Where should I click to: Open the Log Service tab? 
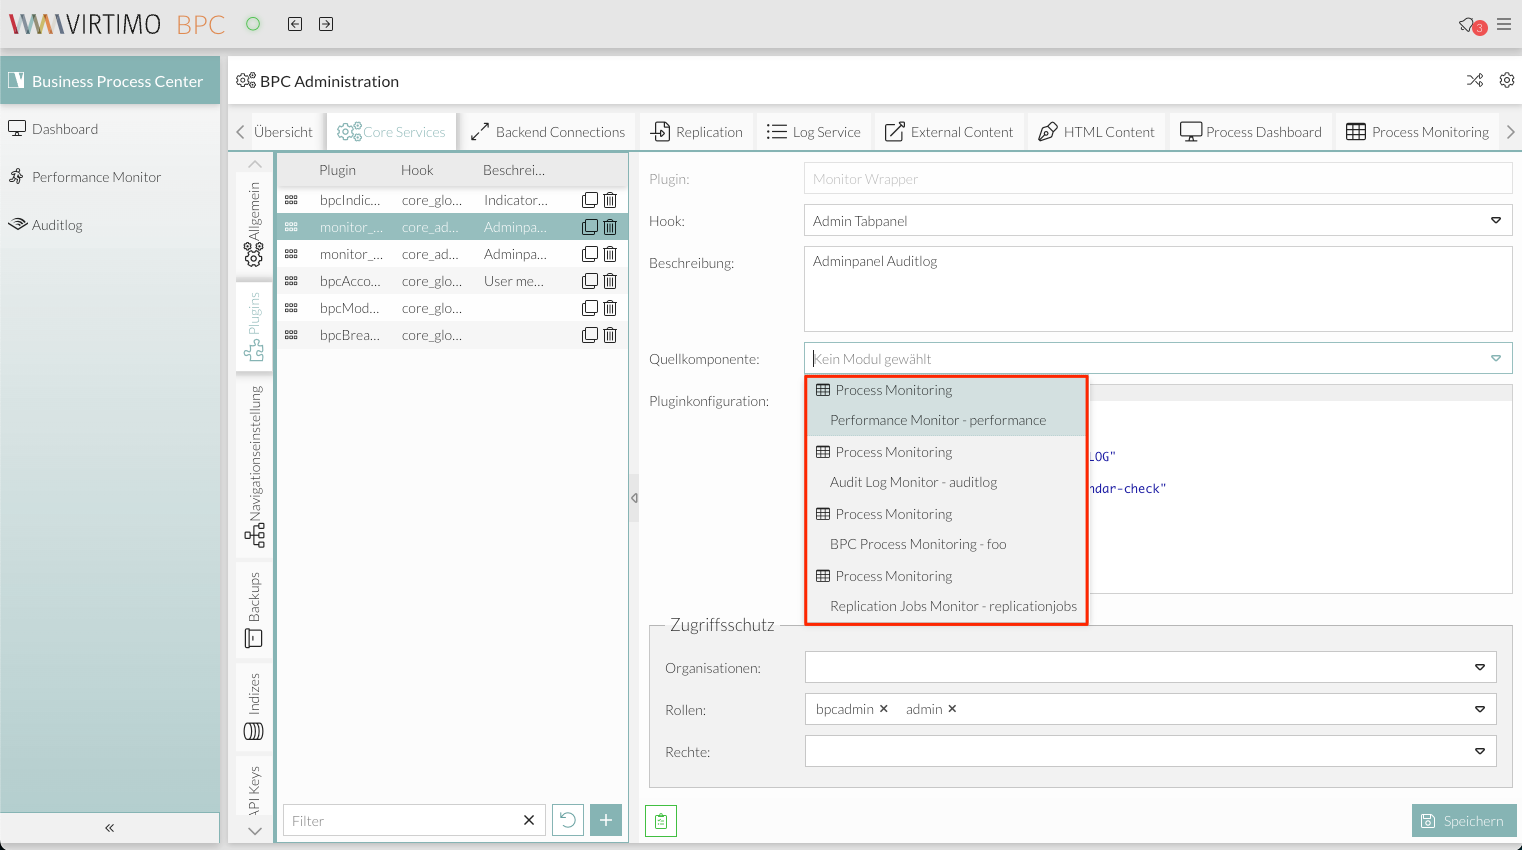click(814, 132)
